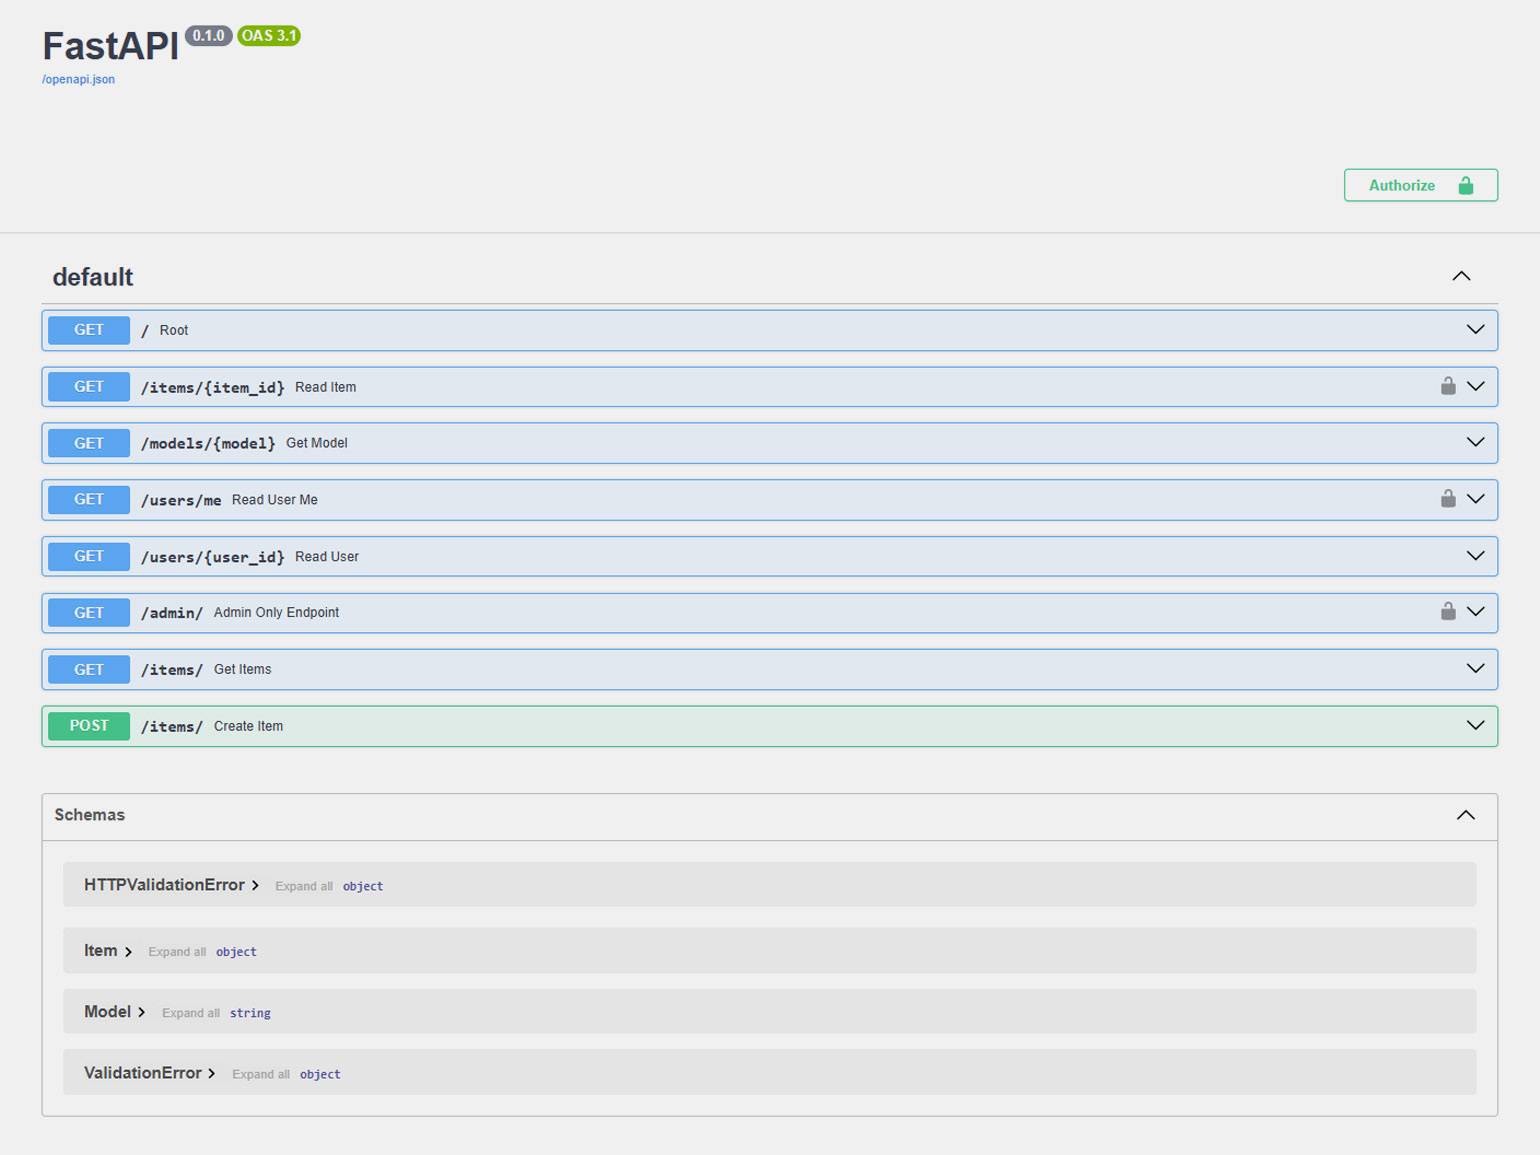Click the default tag heading
This screenshot has height=1155, width=1540.
click(x=93, y=277)
